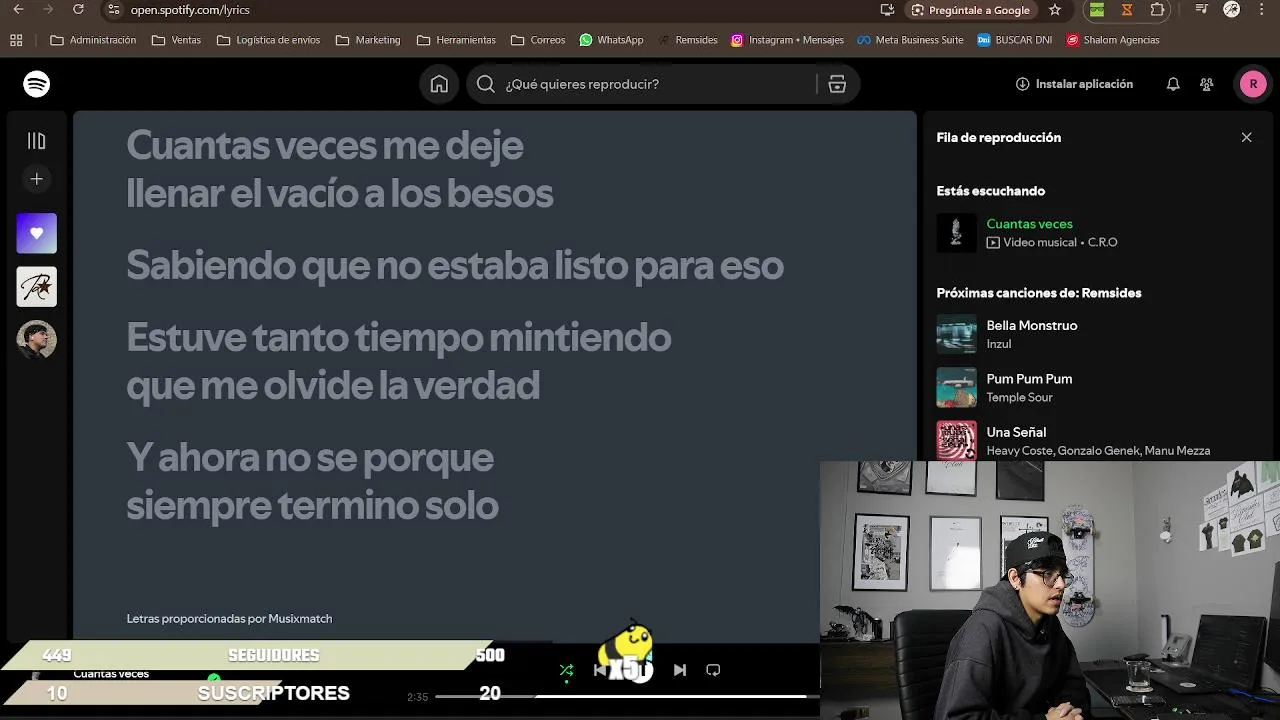The width and height of the screenshot is (1280, 720).
Task: Go forward in browser
Action: [48, 10]
